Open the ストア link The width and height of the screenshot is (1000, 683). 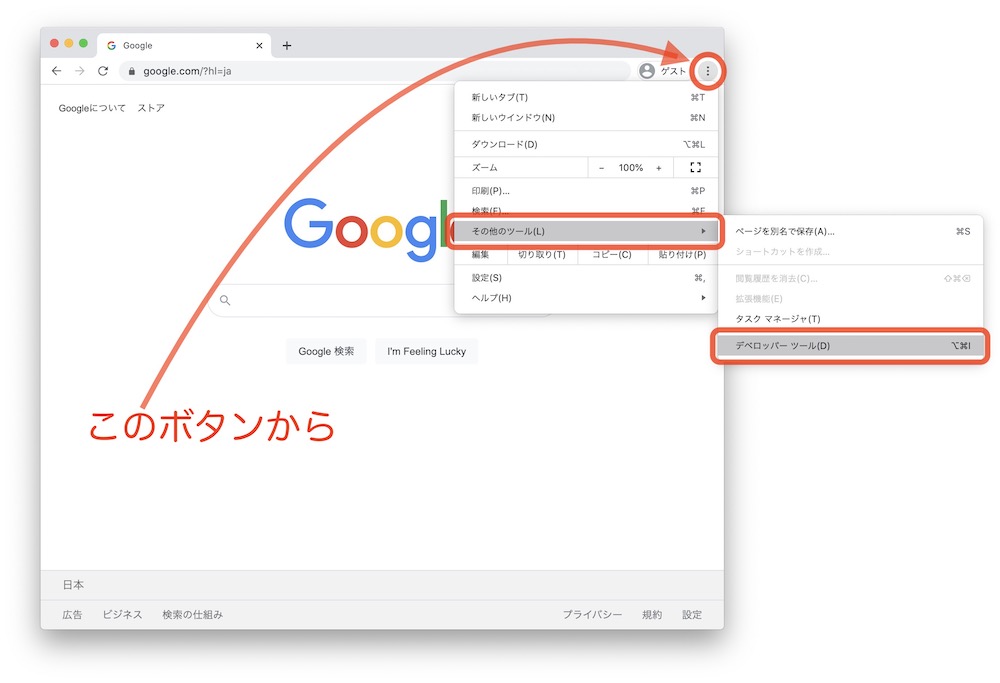151,108
